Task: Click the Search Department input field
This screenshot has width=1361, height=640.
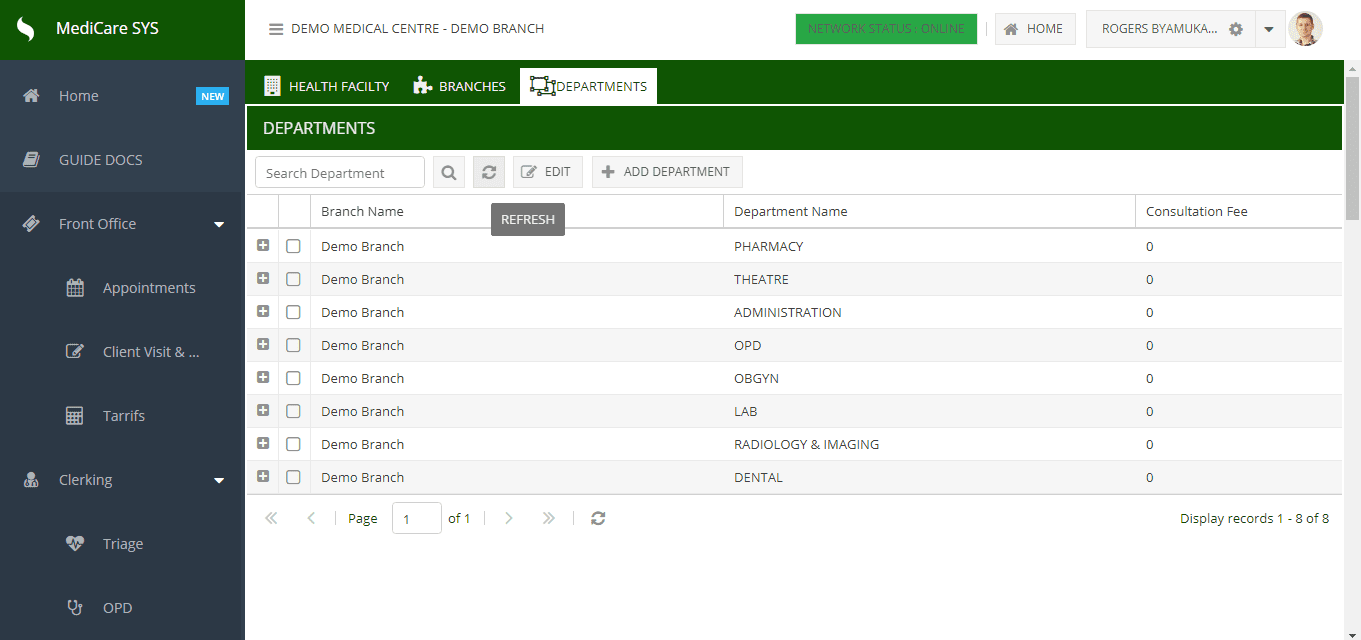Action: 340,173
